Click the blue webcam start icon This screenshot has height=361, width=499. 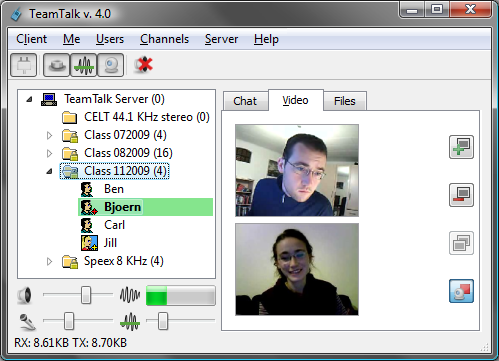tap(461, 291)
